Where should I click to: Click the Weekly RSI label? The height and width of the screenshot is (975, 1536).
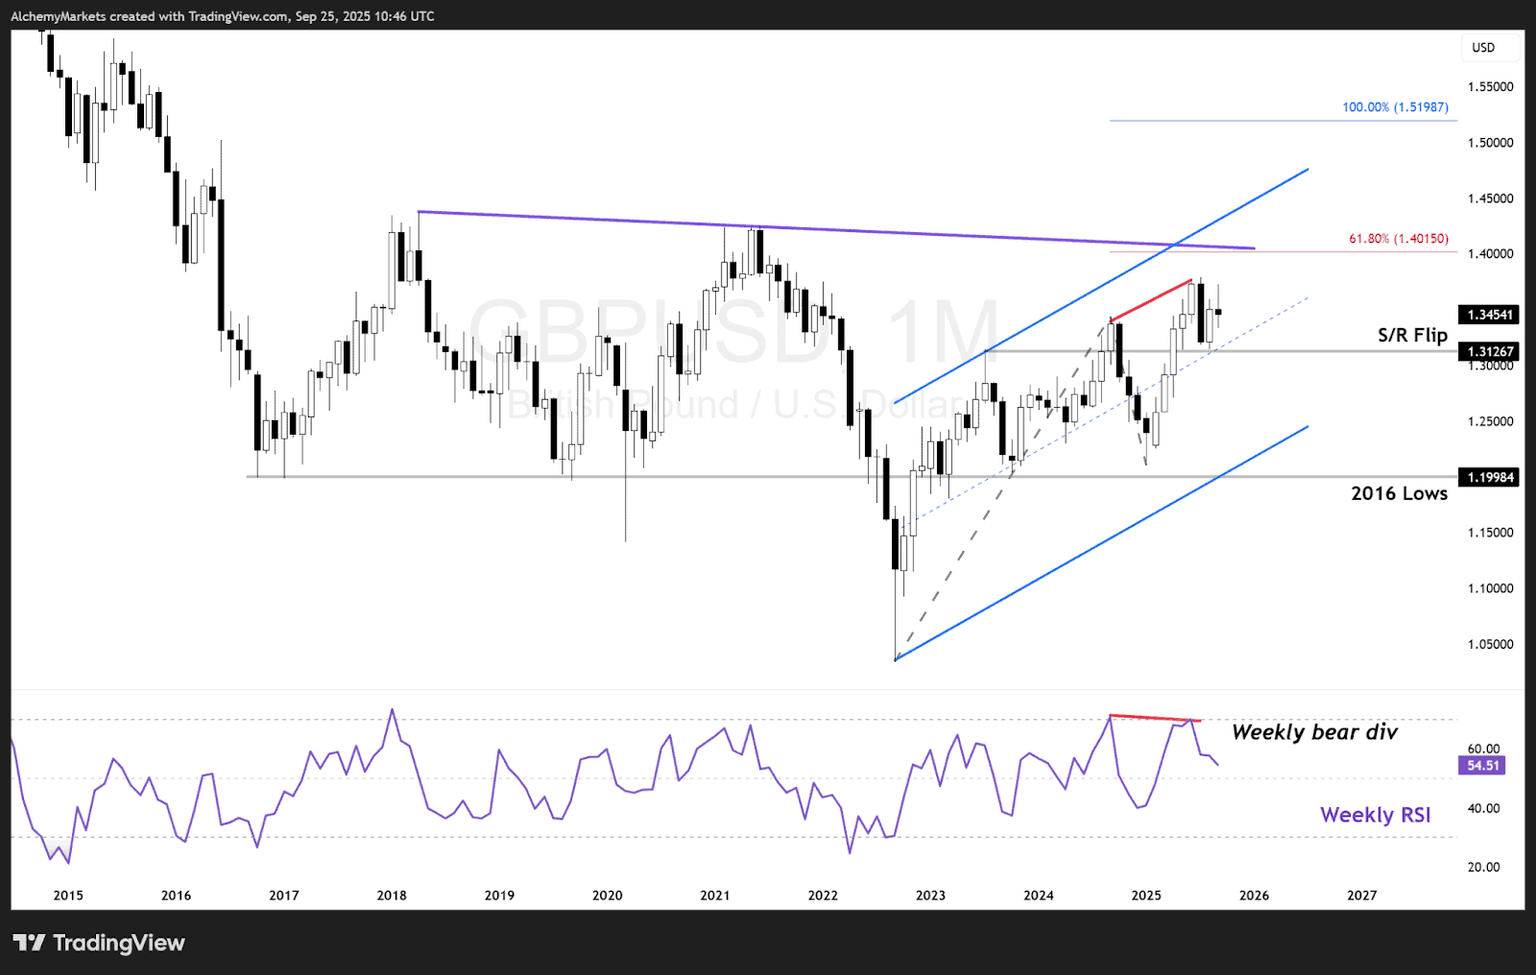point(1375,815)
